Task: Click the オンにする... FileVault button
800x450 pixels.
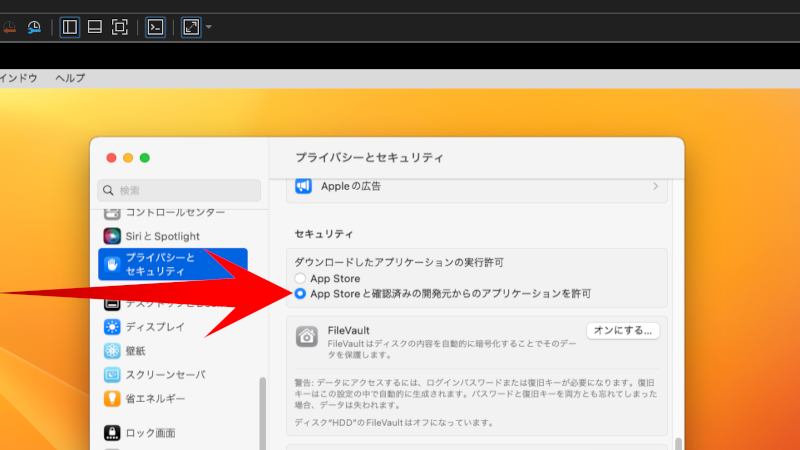Action: click(623, 331)
